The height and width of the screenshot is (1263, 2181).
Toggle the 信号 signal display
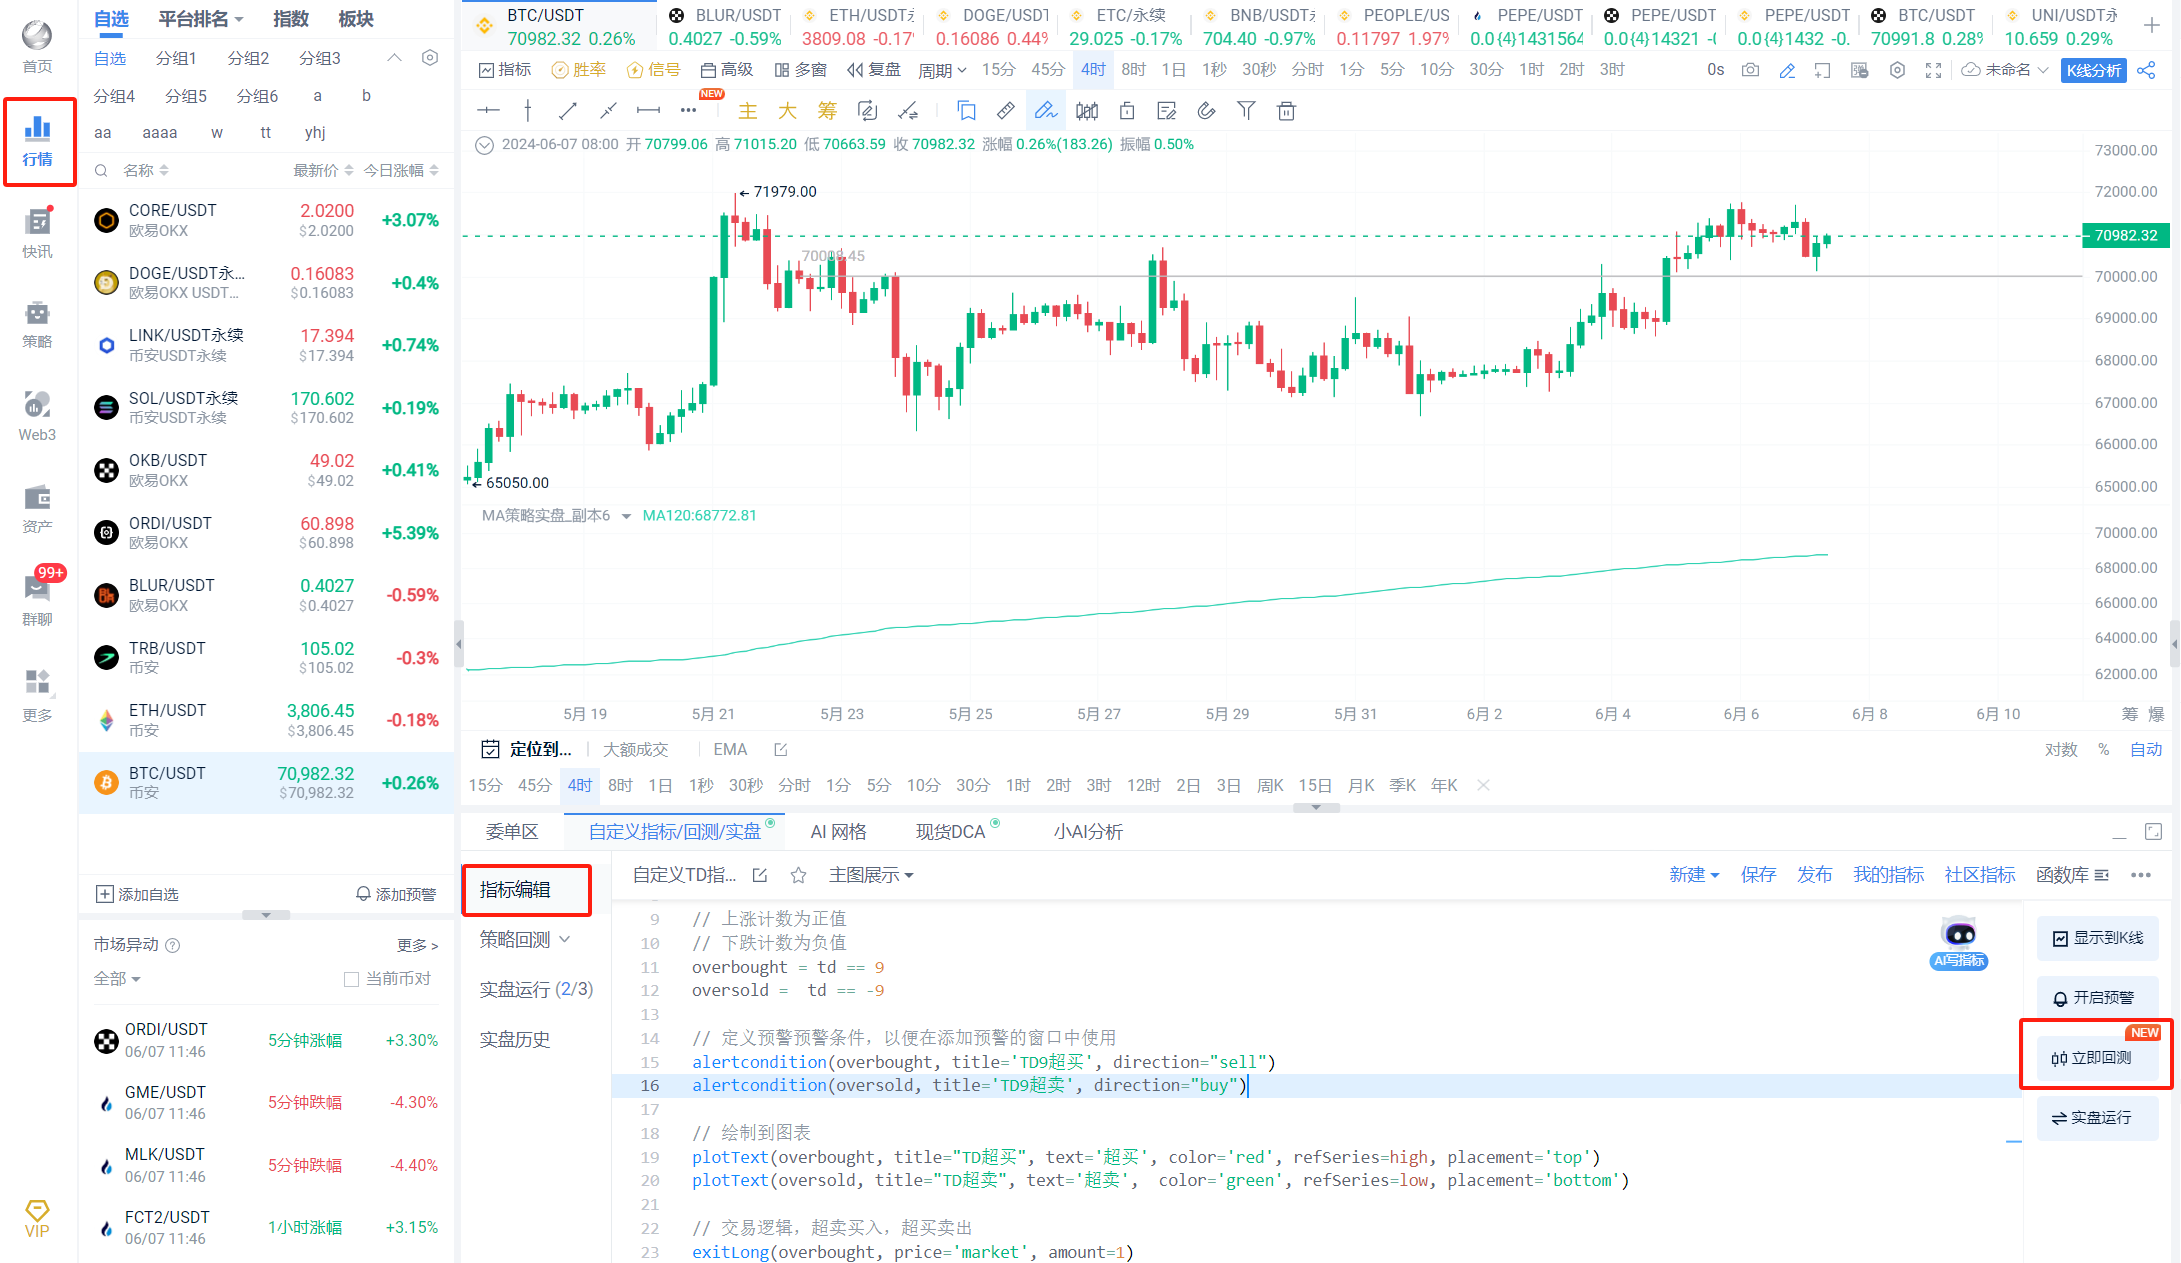click(x=653, y=70)
